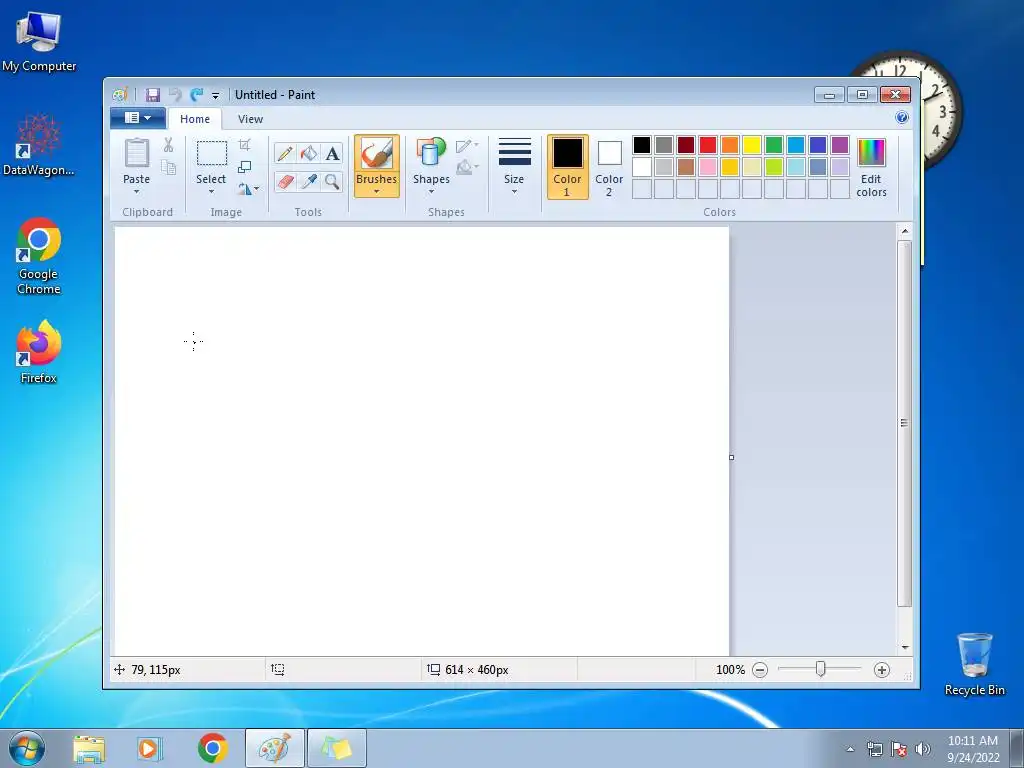The image size is (1024, 768).
Task: Click the vertical scrollbar down arrow
Action: tap(905, 647)
